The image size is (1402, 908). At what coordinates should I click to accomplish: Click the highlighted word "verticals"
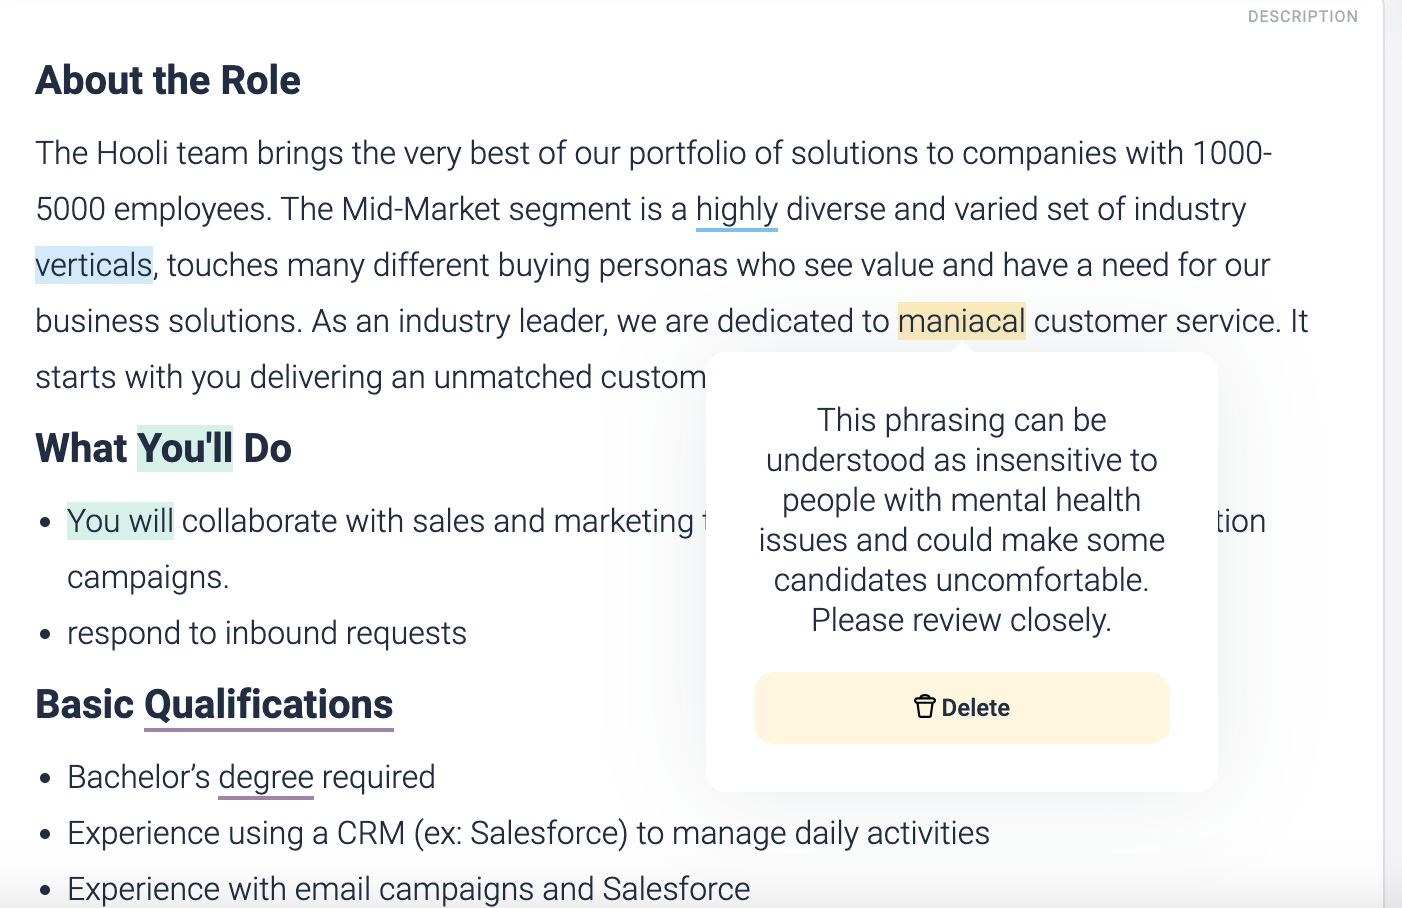coord(94,265)
